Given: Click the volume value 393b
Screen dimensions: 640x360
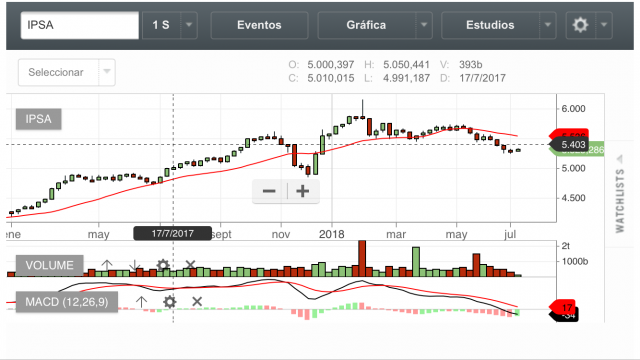Looking at the screenshot, I should coord(470,65).
